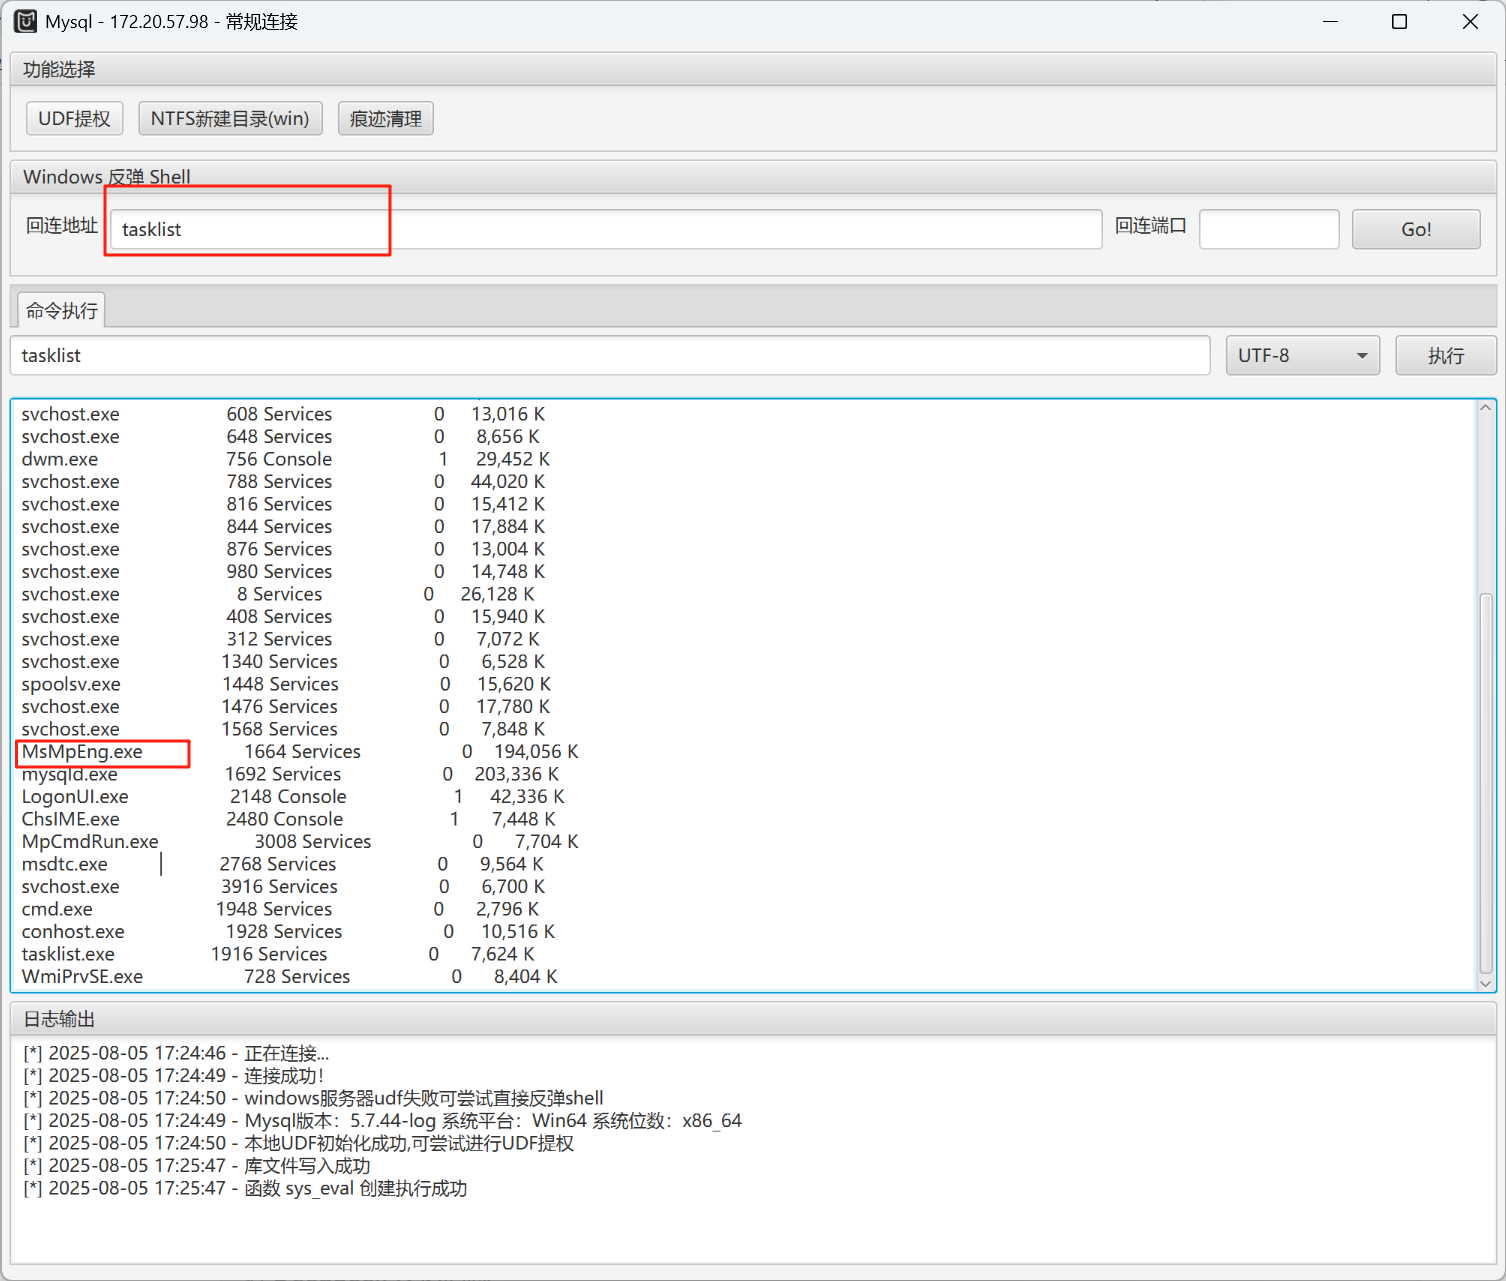The height and width of the screenshot is (1281, 1506).
Task: Select the ChsIME.exe process row
Action: point(288,819)
